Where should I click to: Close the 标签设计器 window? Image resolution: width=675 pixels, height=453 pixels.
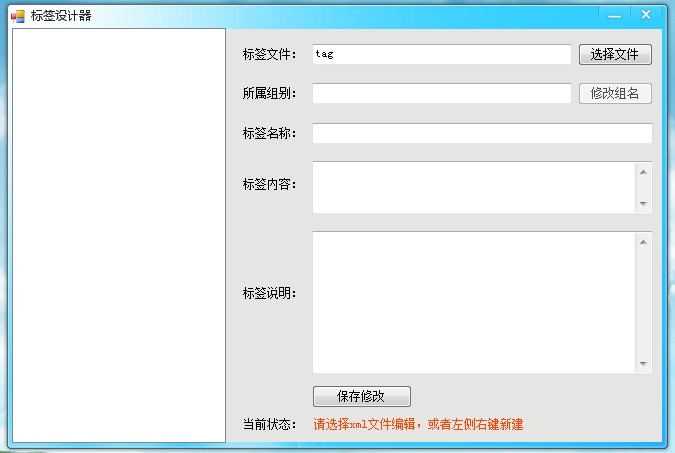tap(646, 14)
